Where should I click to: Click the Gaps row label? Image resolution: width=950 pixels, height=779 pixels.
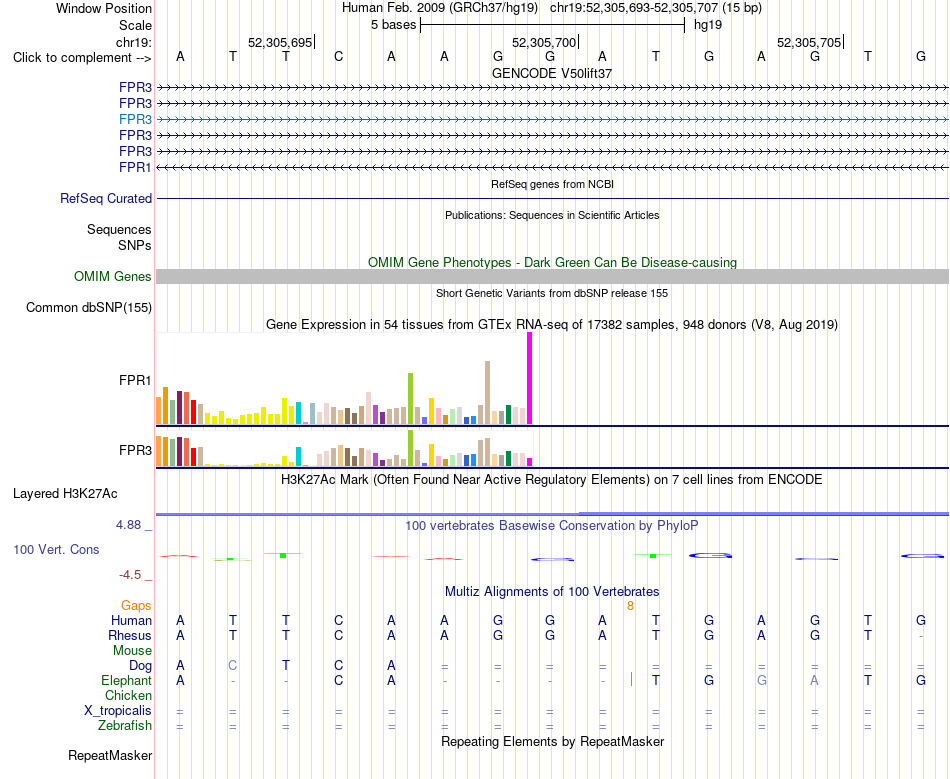136,606
